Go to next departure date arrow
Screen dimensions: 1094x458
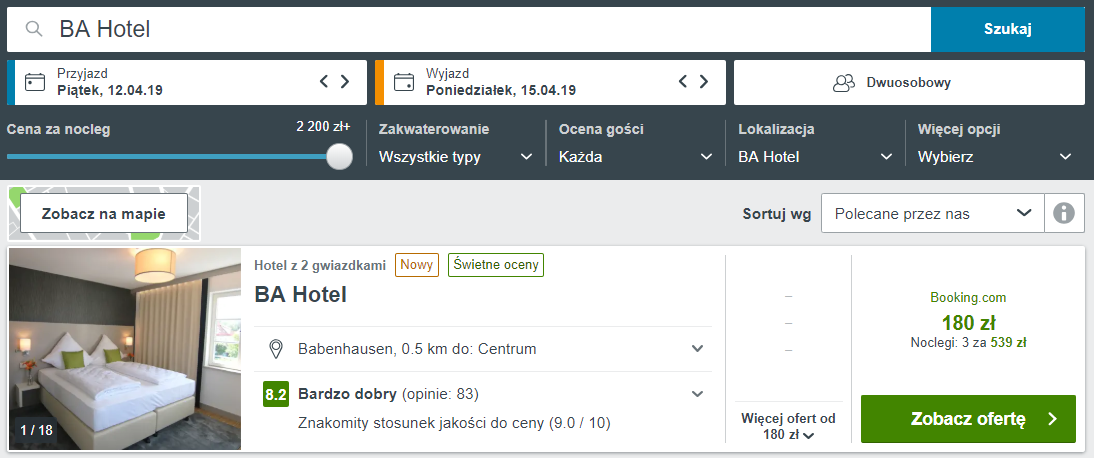coord(703,82)
